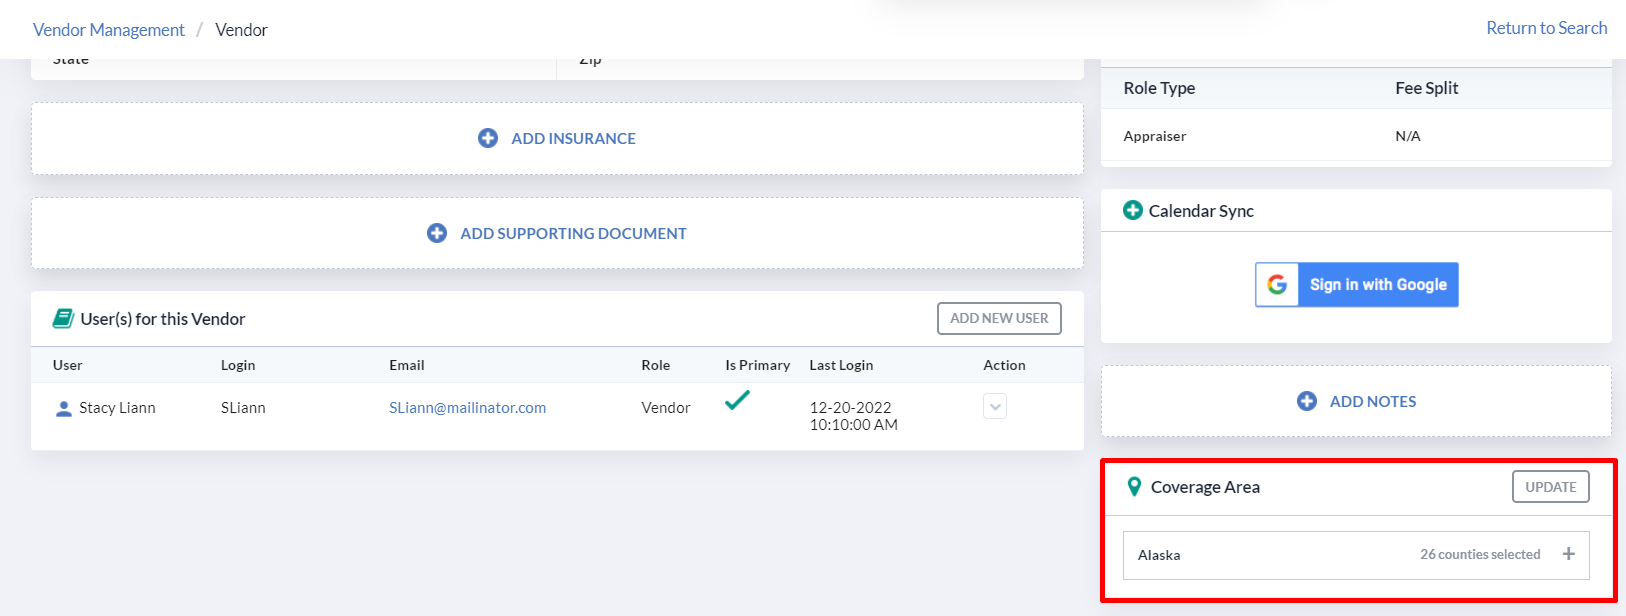Click the Action column header
This screenshot has height=616, width=1626.
click(x=1004, y=365)
